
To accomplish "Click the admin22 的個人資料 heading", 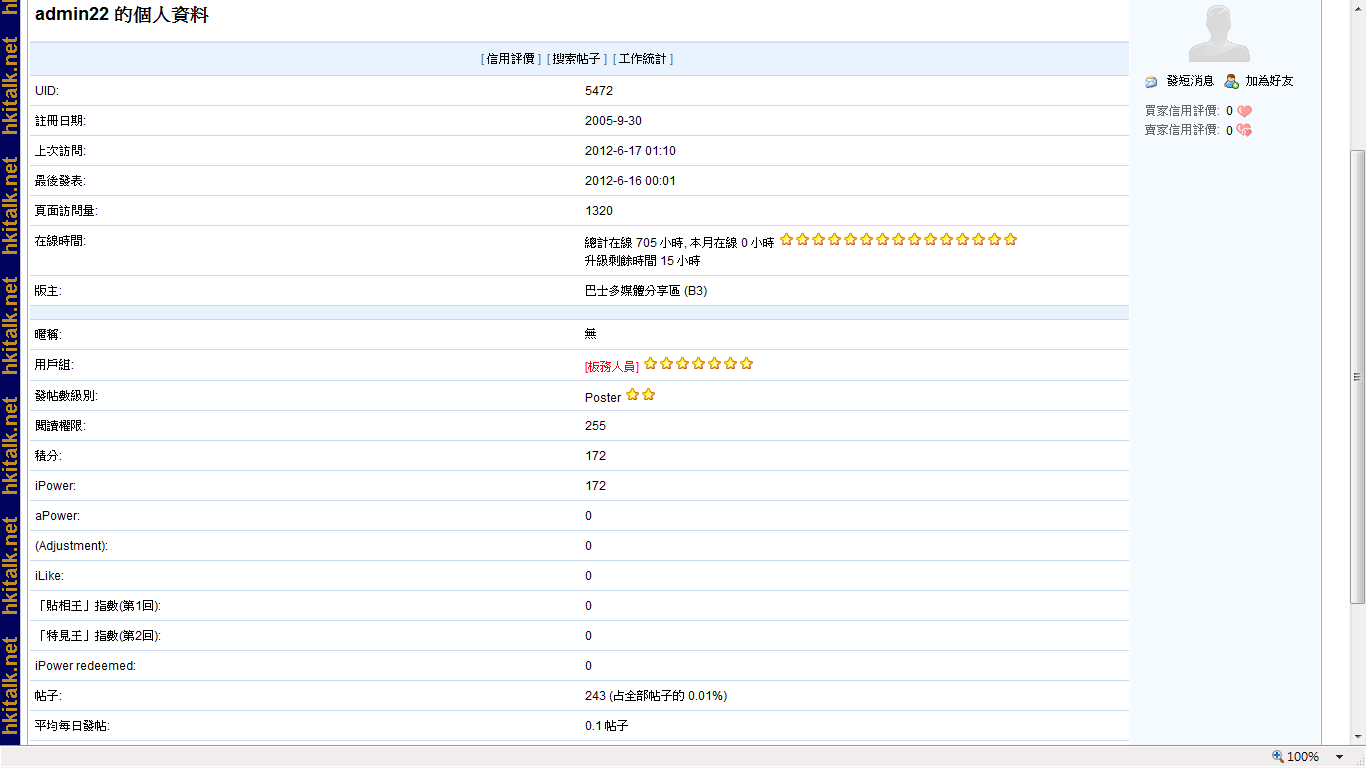I will 121,15.
